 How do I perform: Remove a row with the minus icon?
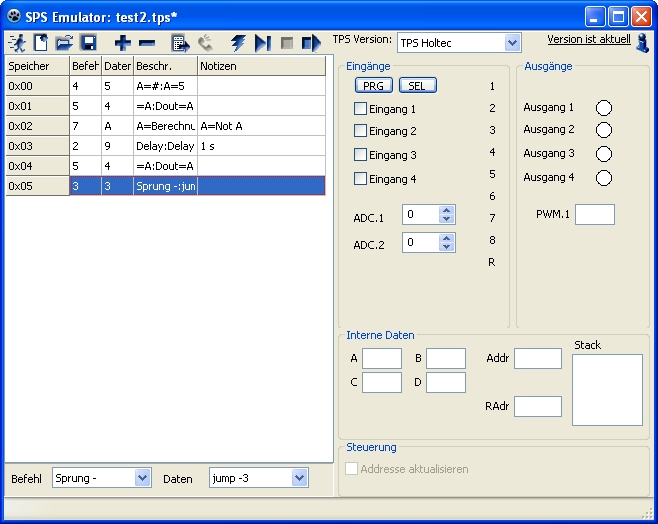(x=147, y=43)
